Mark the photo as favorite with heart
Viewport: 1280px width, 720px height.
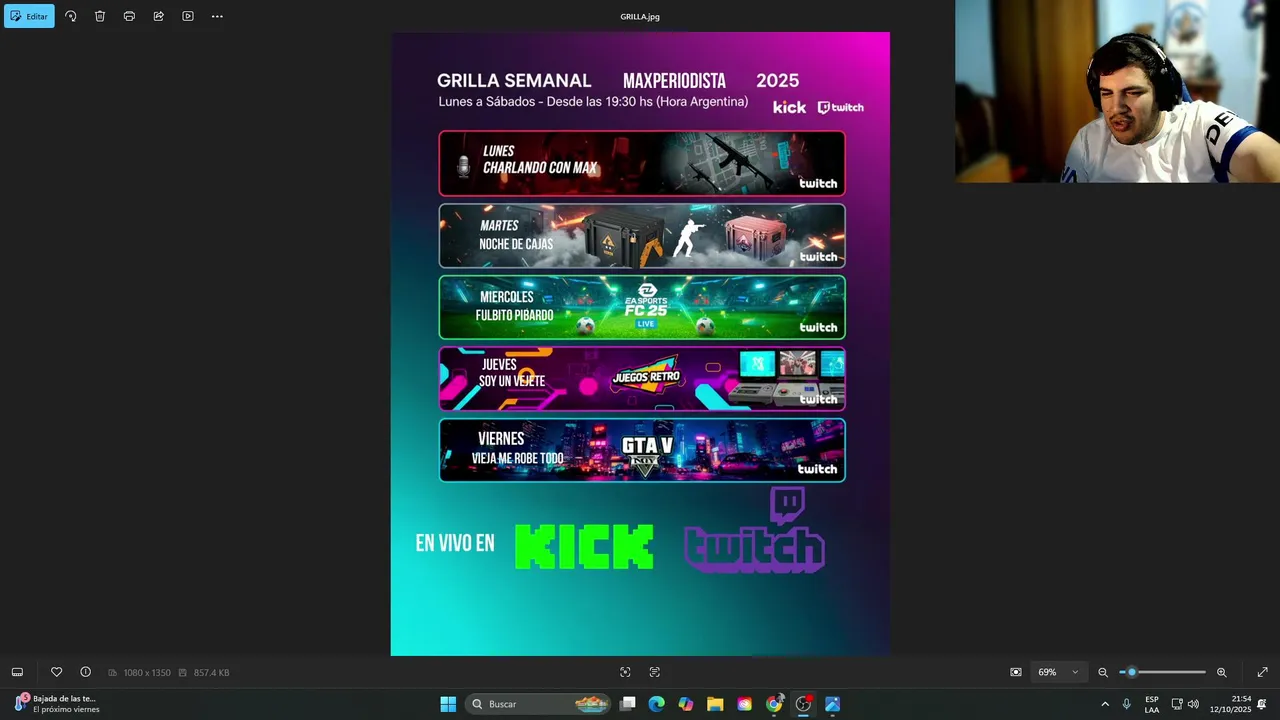(x=56, y=672)
